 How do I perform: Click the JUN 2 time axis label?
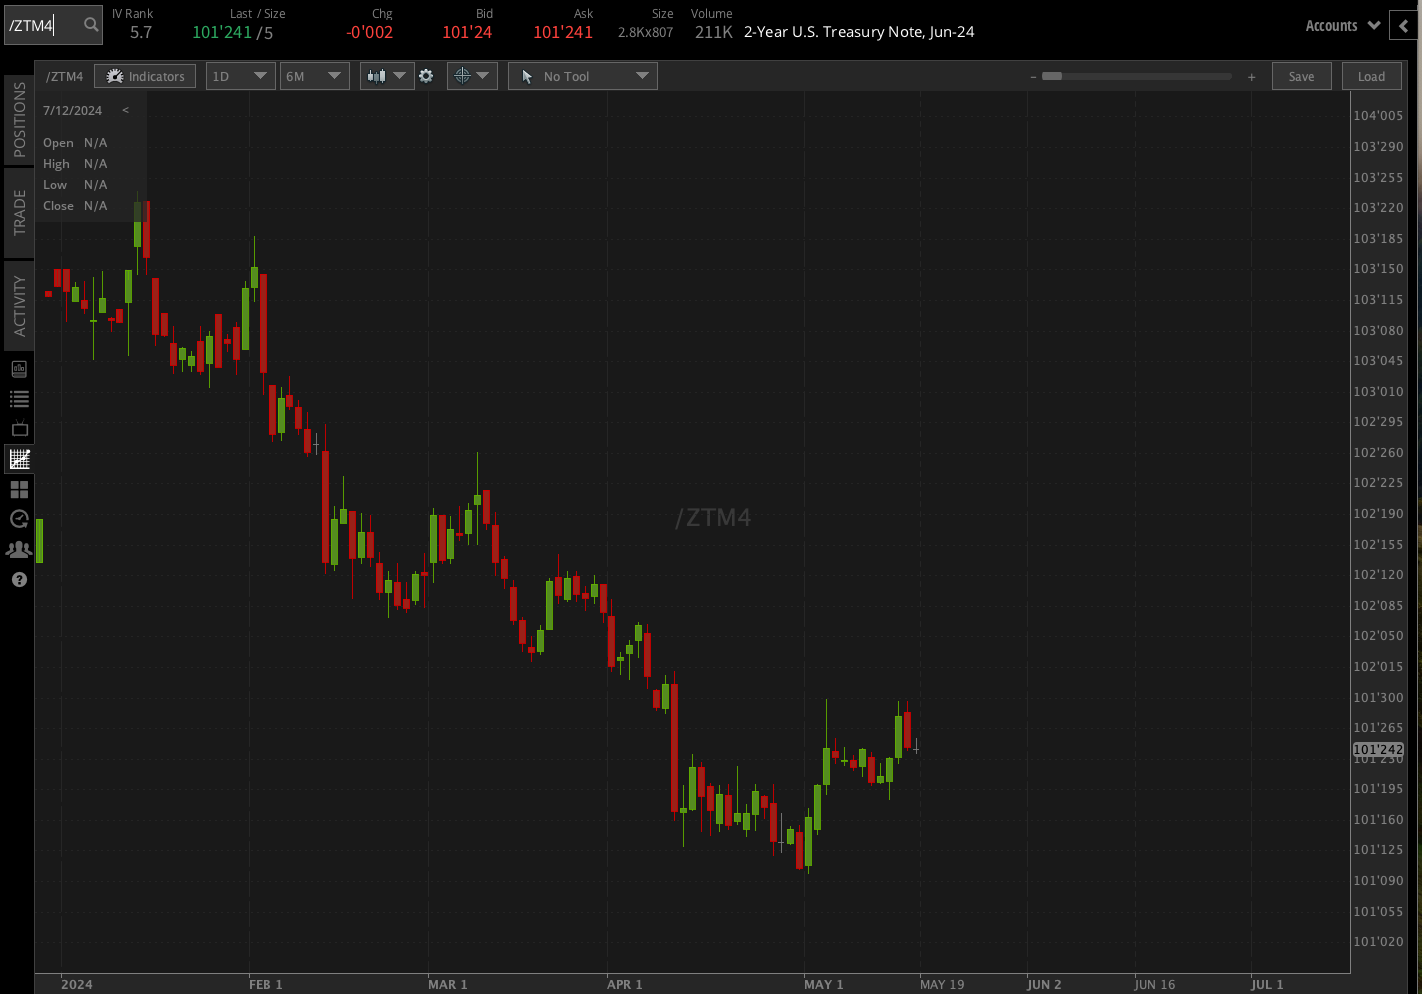click(1044, 984)
